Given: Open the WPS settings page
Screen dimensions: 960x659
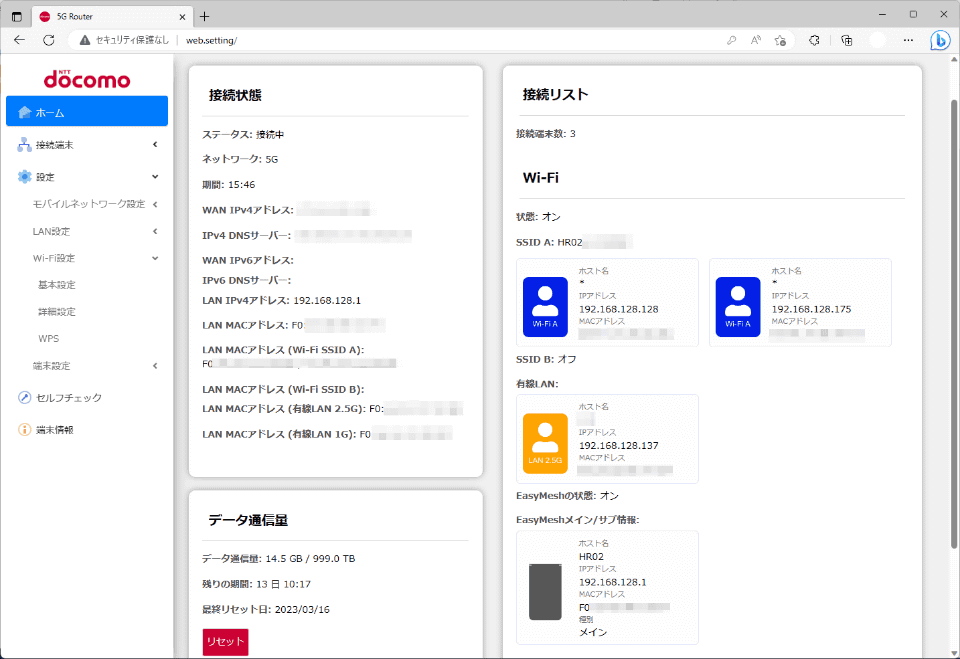Looking at the screenshot, I should 48,339.
